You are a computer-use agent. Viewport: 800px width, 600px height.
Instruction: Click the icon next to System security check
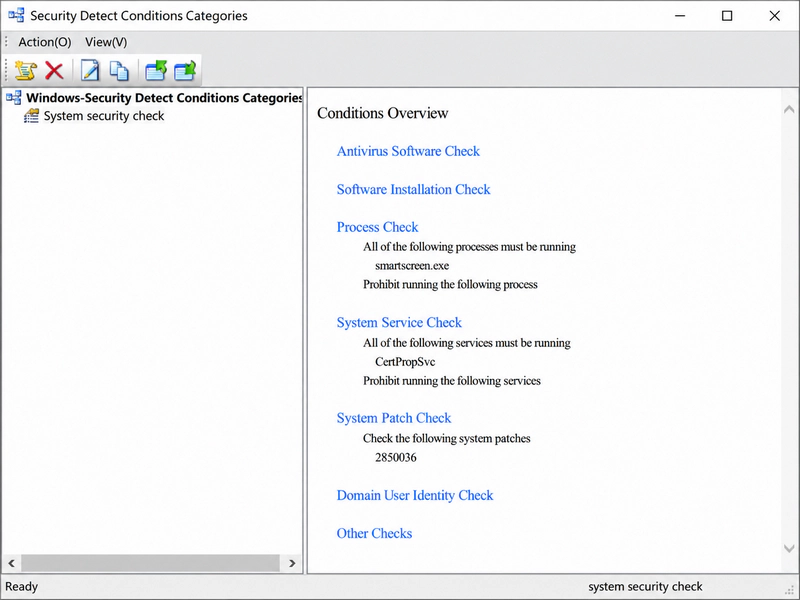(31, 116)
